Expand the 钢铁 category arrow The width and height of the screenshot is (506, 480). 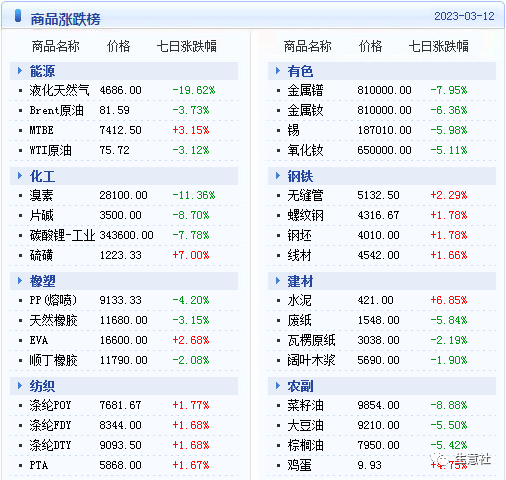pos(278,176)
